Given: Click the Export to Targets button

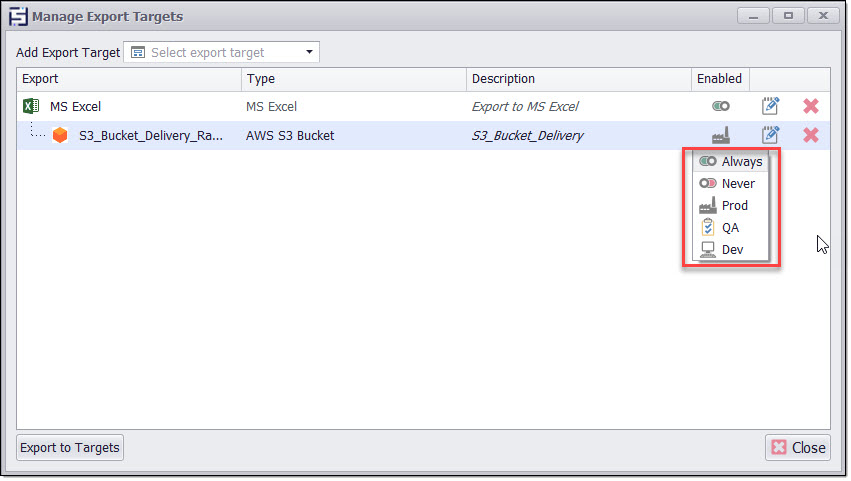Looking at the screenshot, I should pos(70,447).
